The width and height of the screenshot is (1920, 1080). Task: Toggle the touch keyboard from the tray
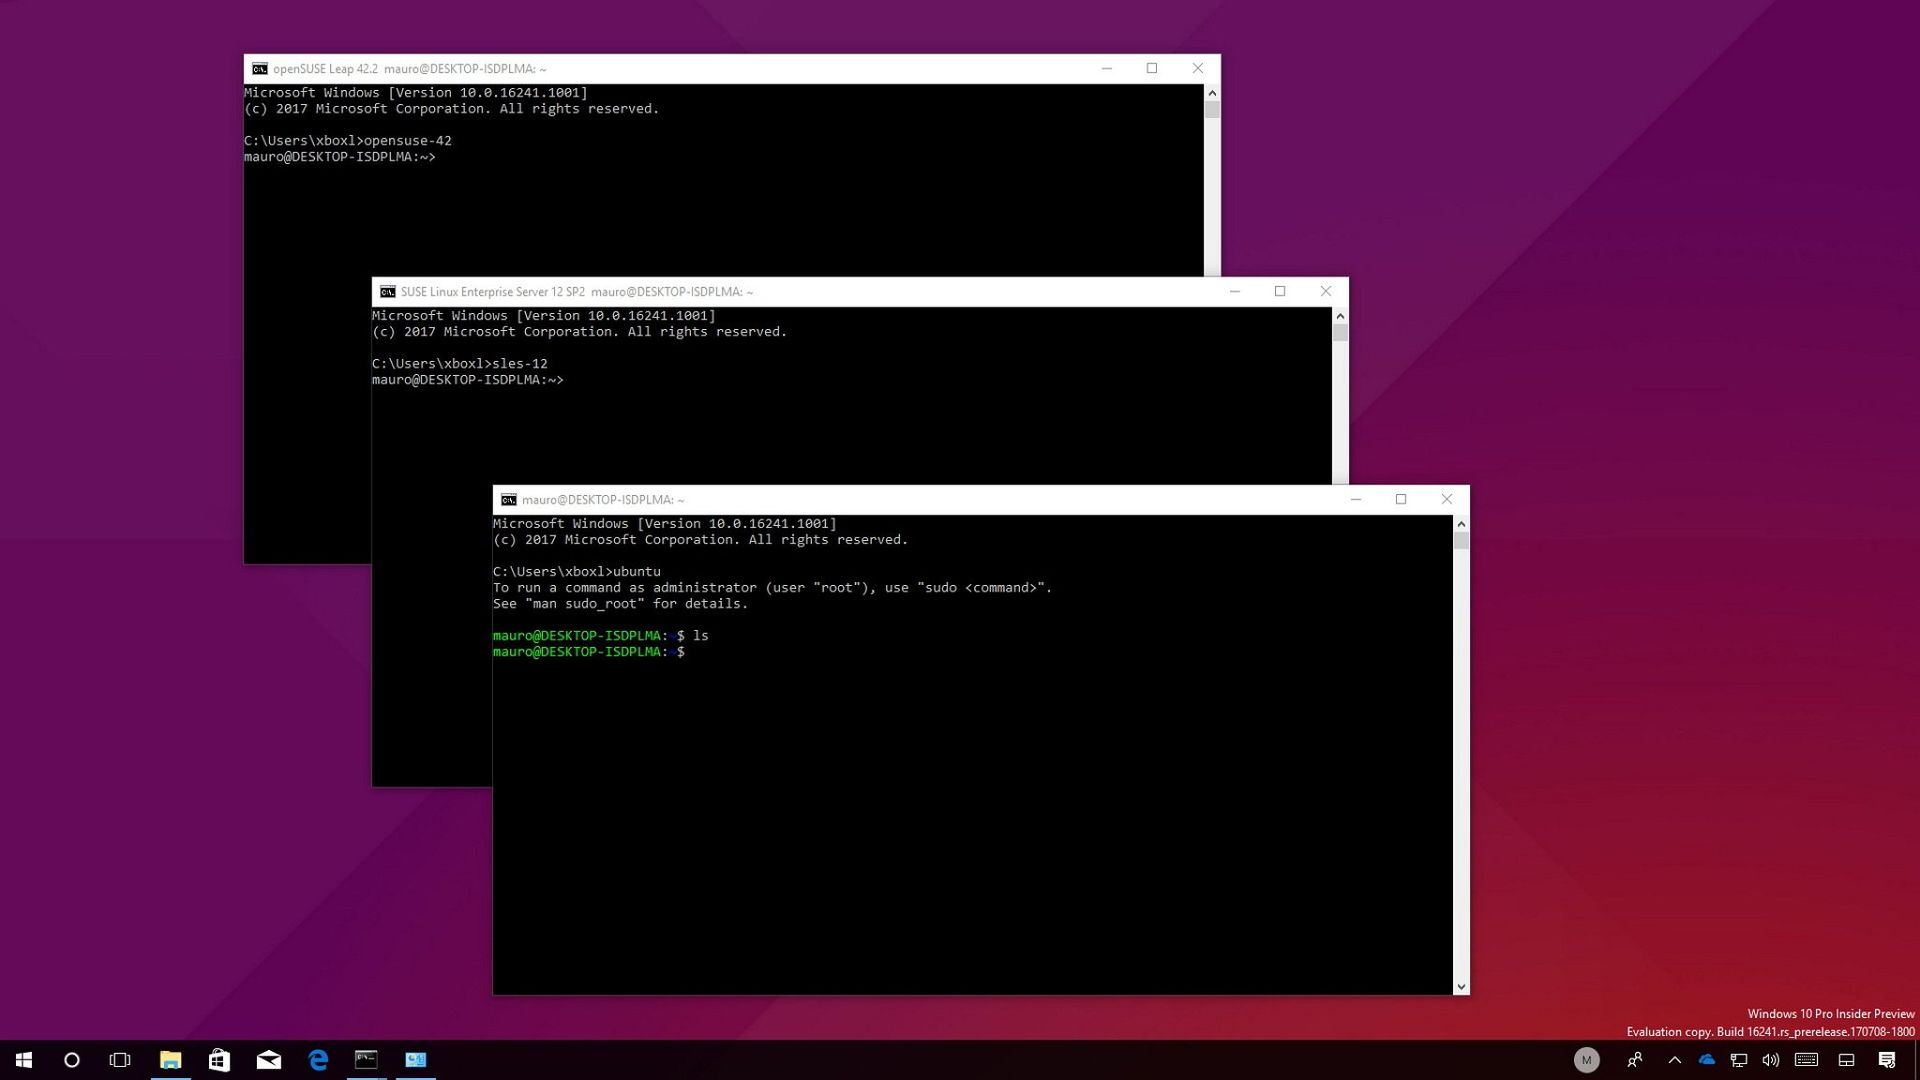tap(1805, 1059)
